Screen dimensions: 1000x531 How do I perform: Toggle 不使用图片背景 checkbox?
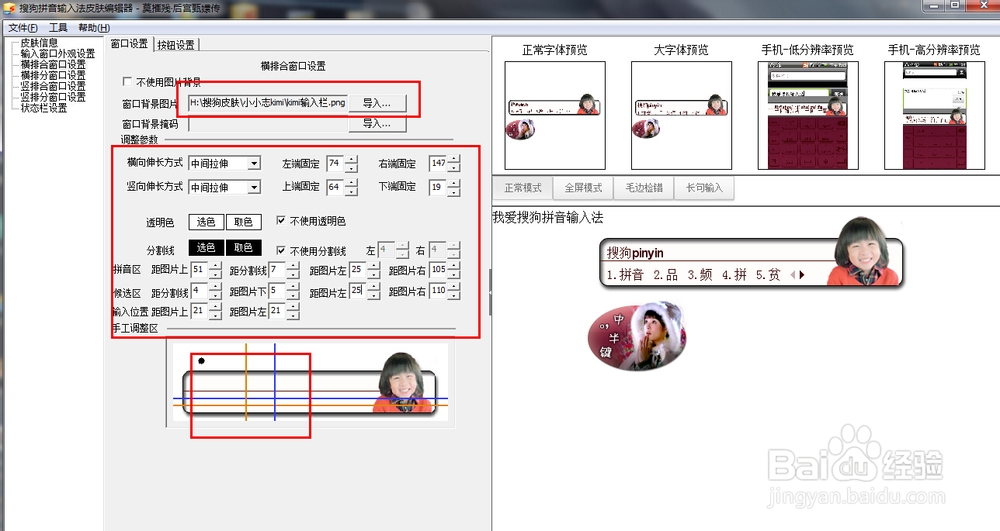127,82
